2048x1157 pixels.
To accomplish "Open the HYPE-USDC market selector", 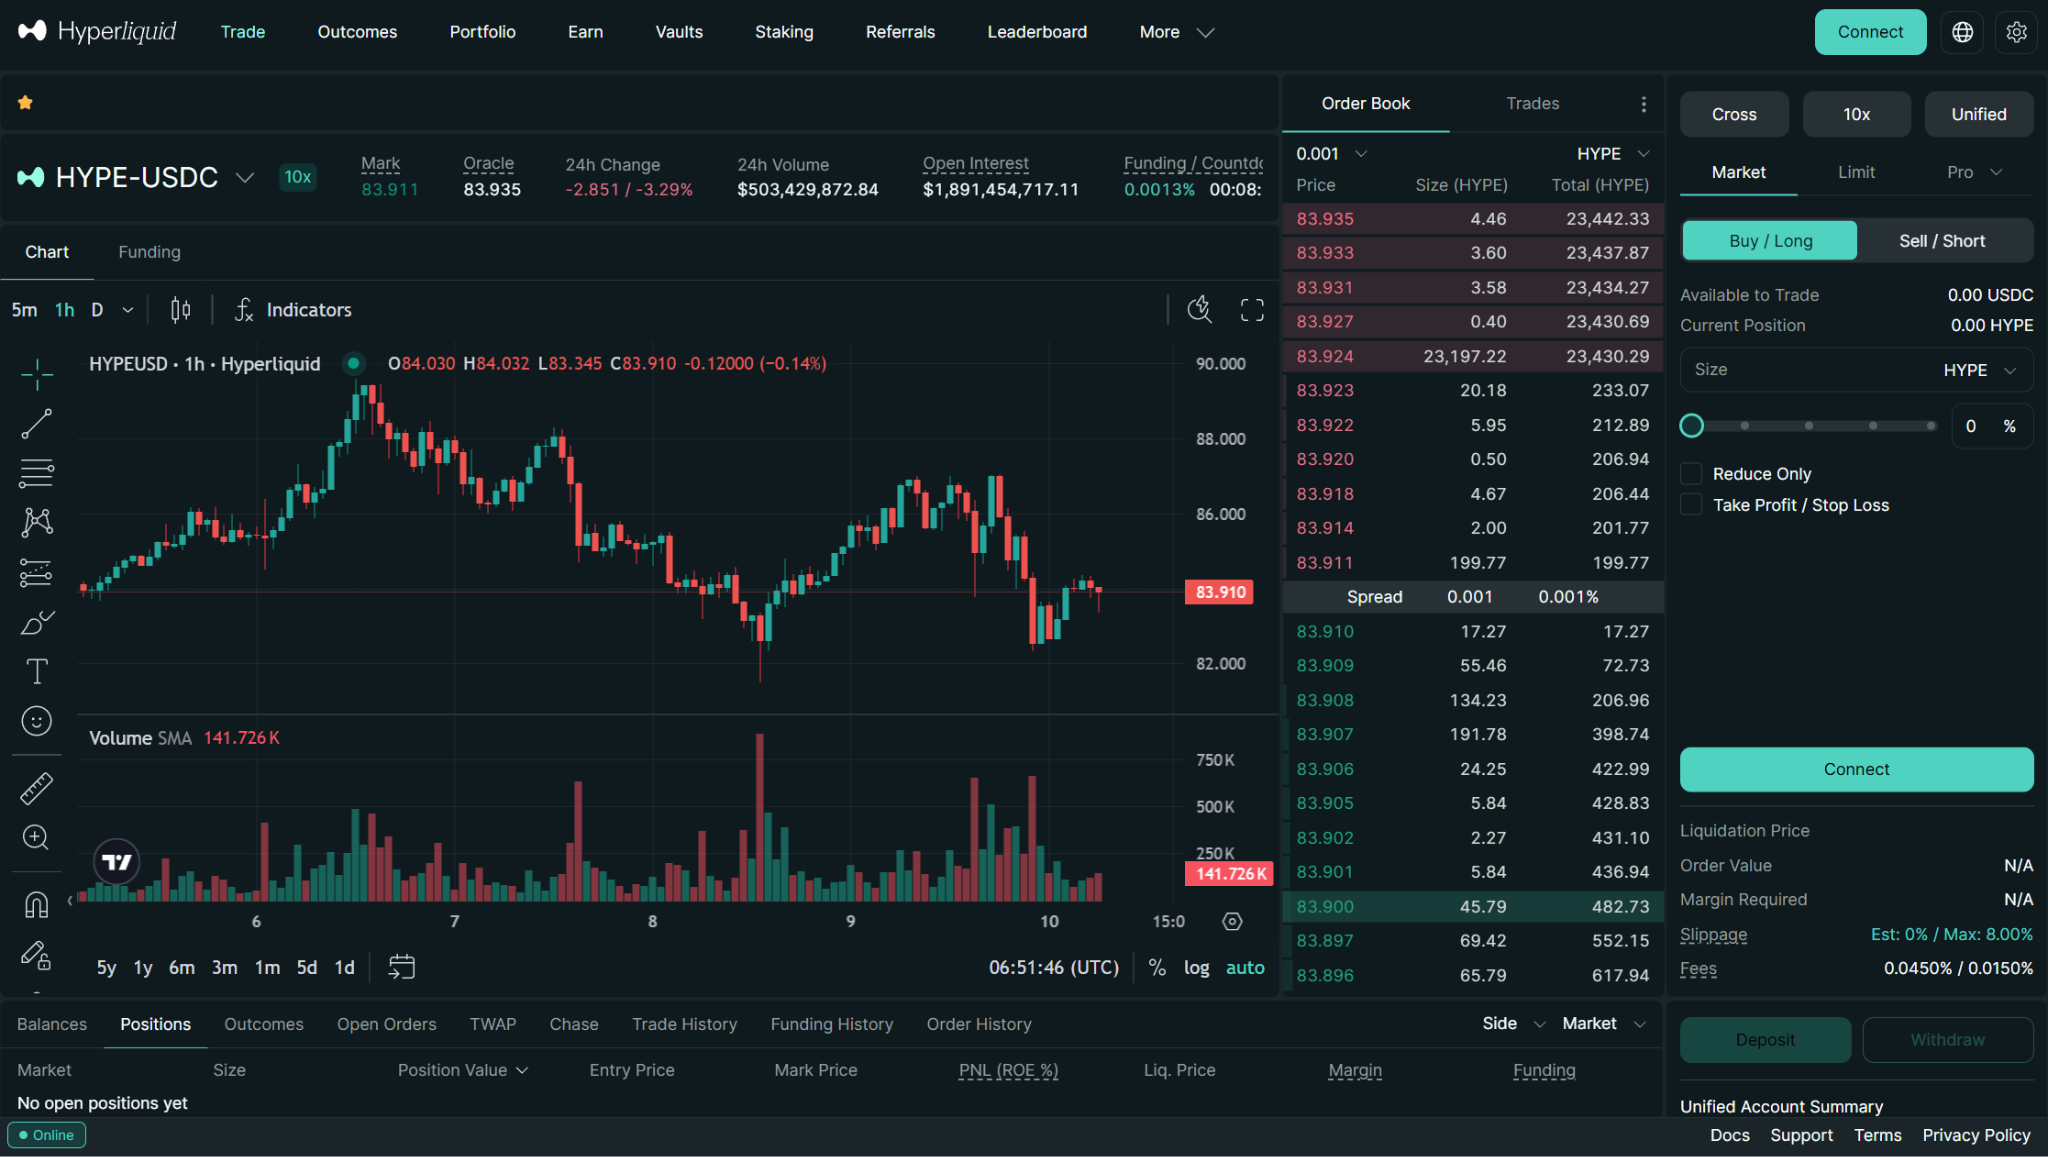I will click(136, 177).
